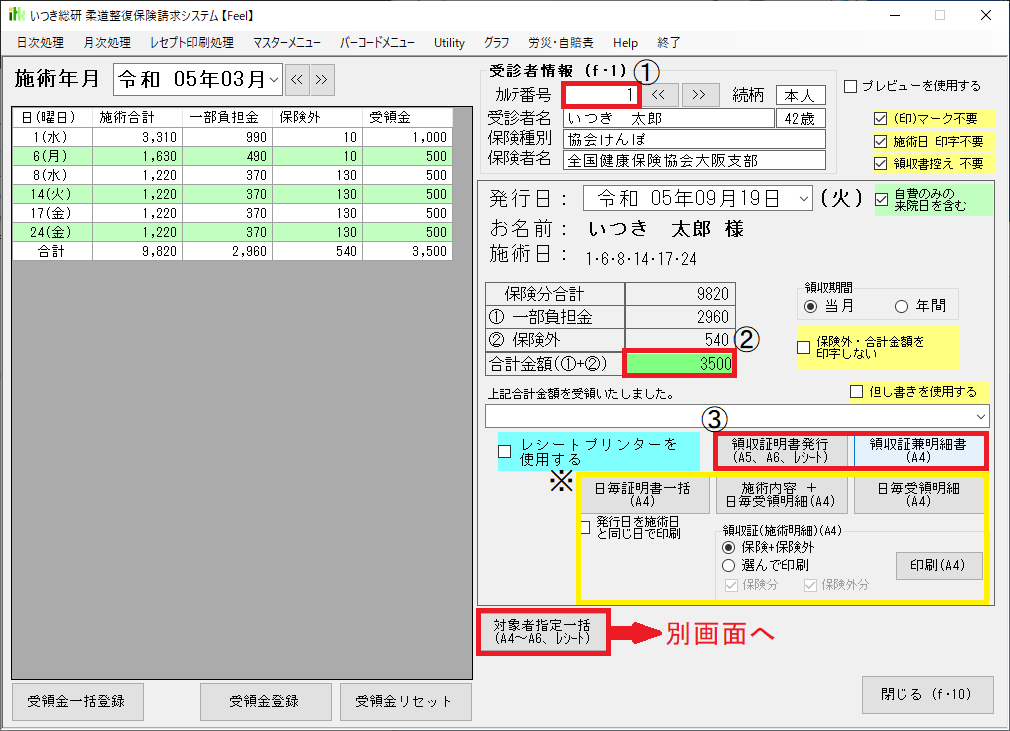Enable プレビューを使用する checkbox
The width and height of the screenshot is (1010, 731).
click(x=850, y=86)
